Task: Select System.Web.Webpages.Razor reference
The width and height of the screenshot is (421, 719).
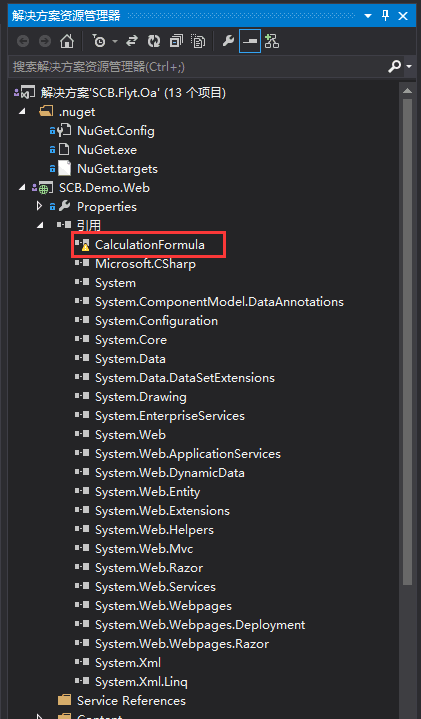Action: [182, 644]
